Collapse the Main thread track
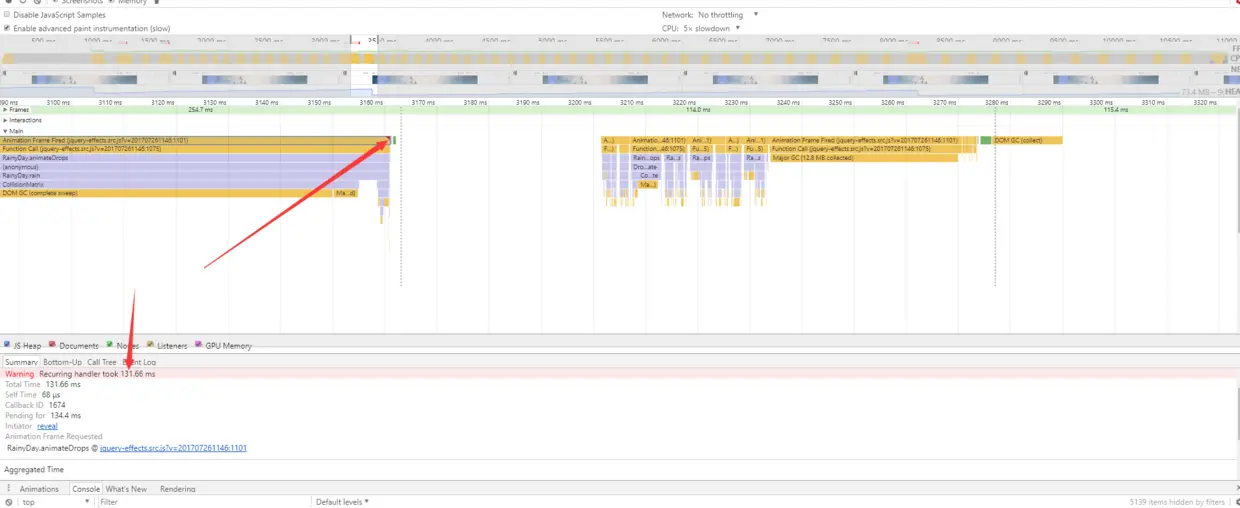This screenshot has width=1240, height=508. (x=5, y=130)
